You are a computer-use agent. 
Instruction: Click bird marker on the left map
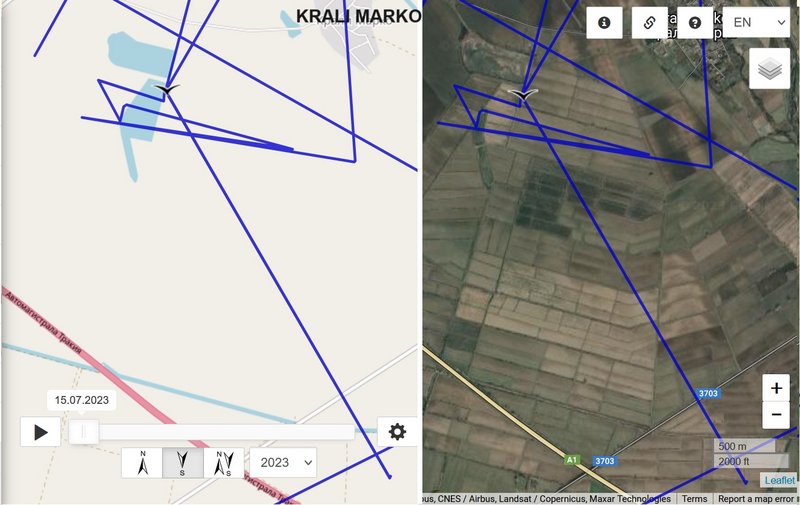(167, 90)
